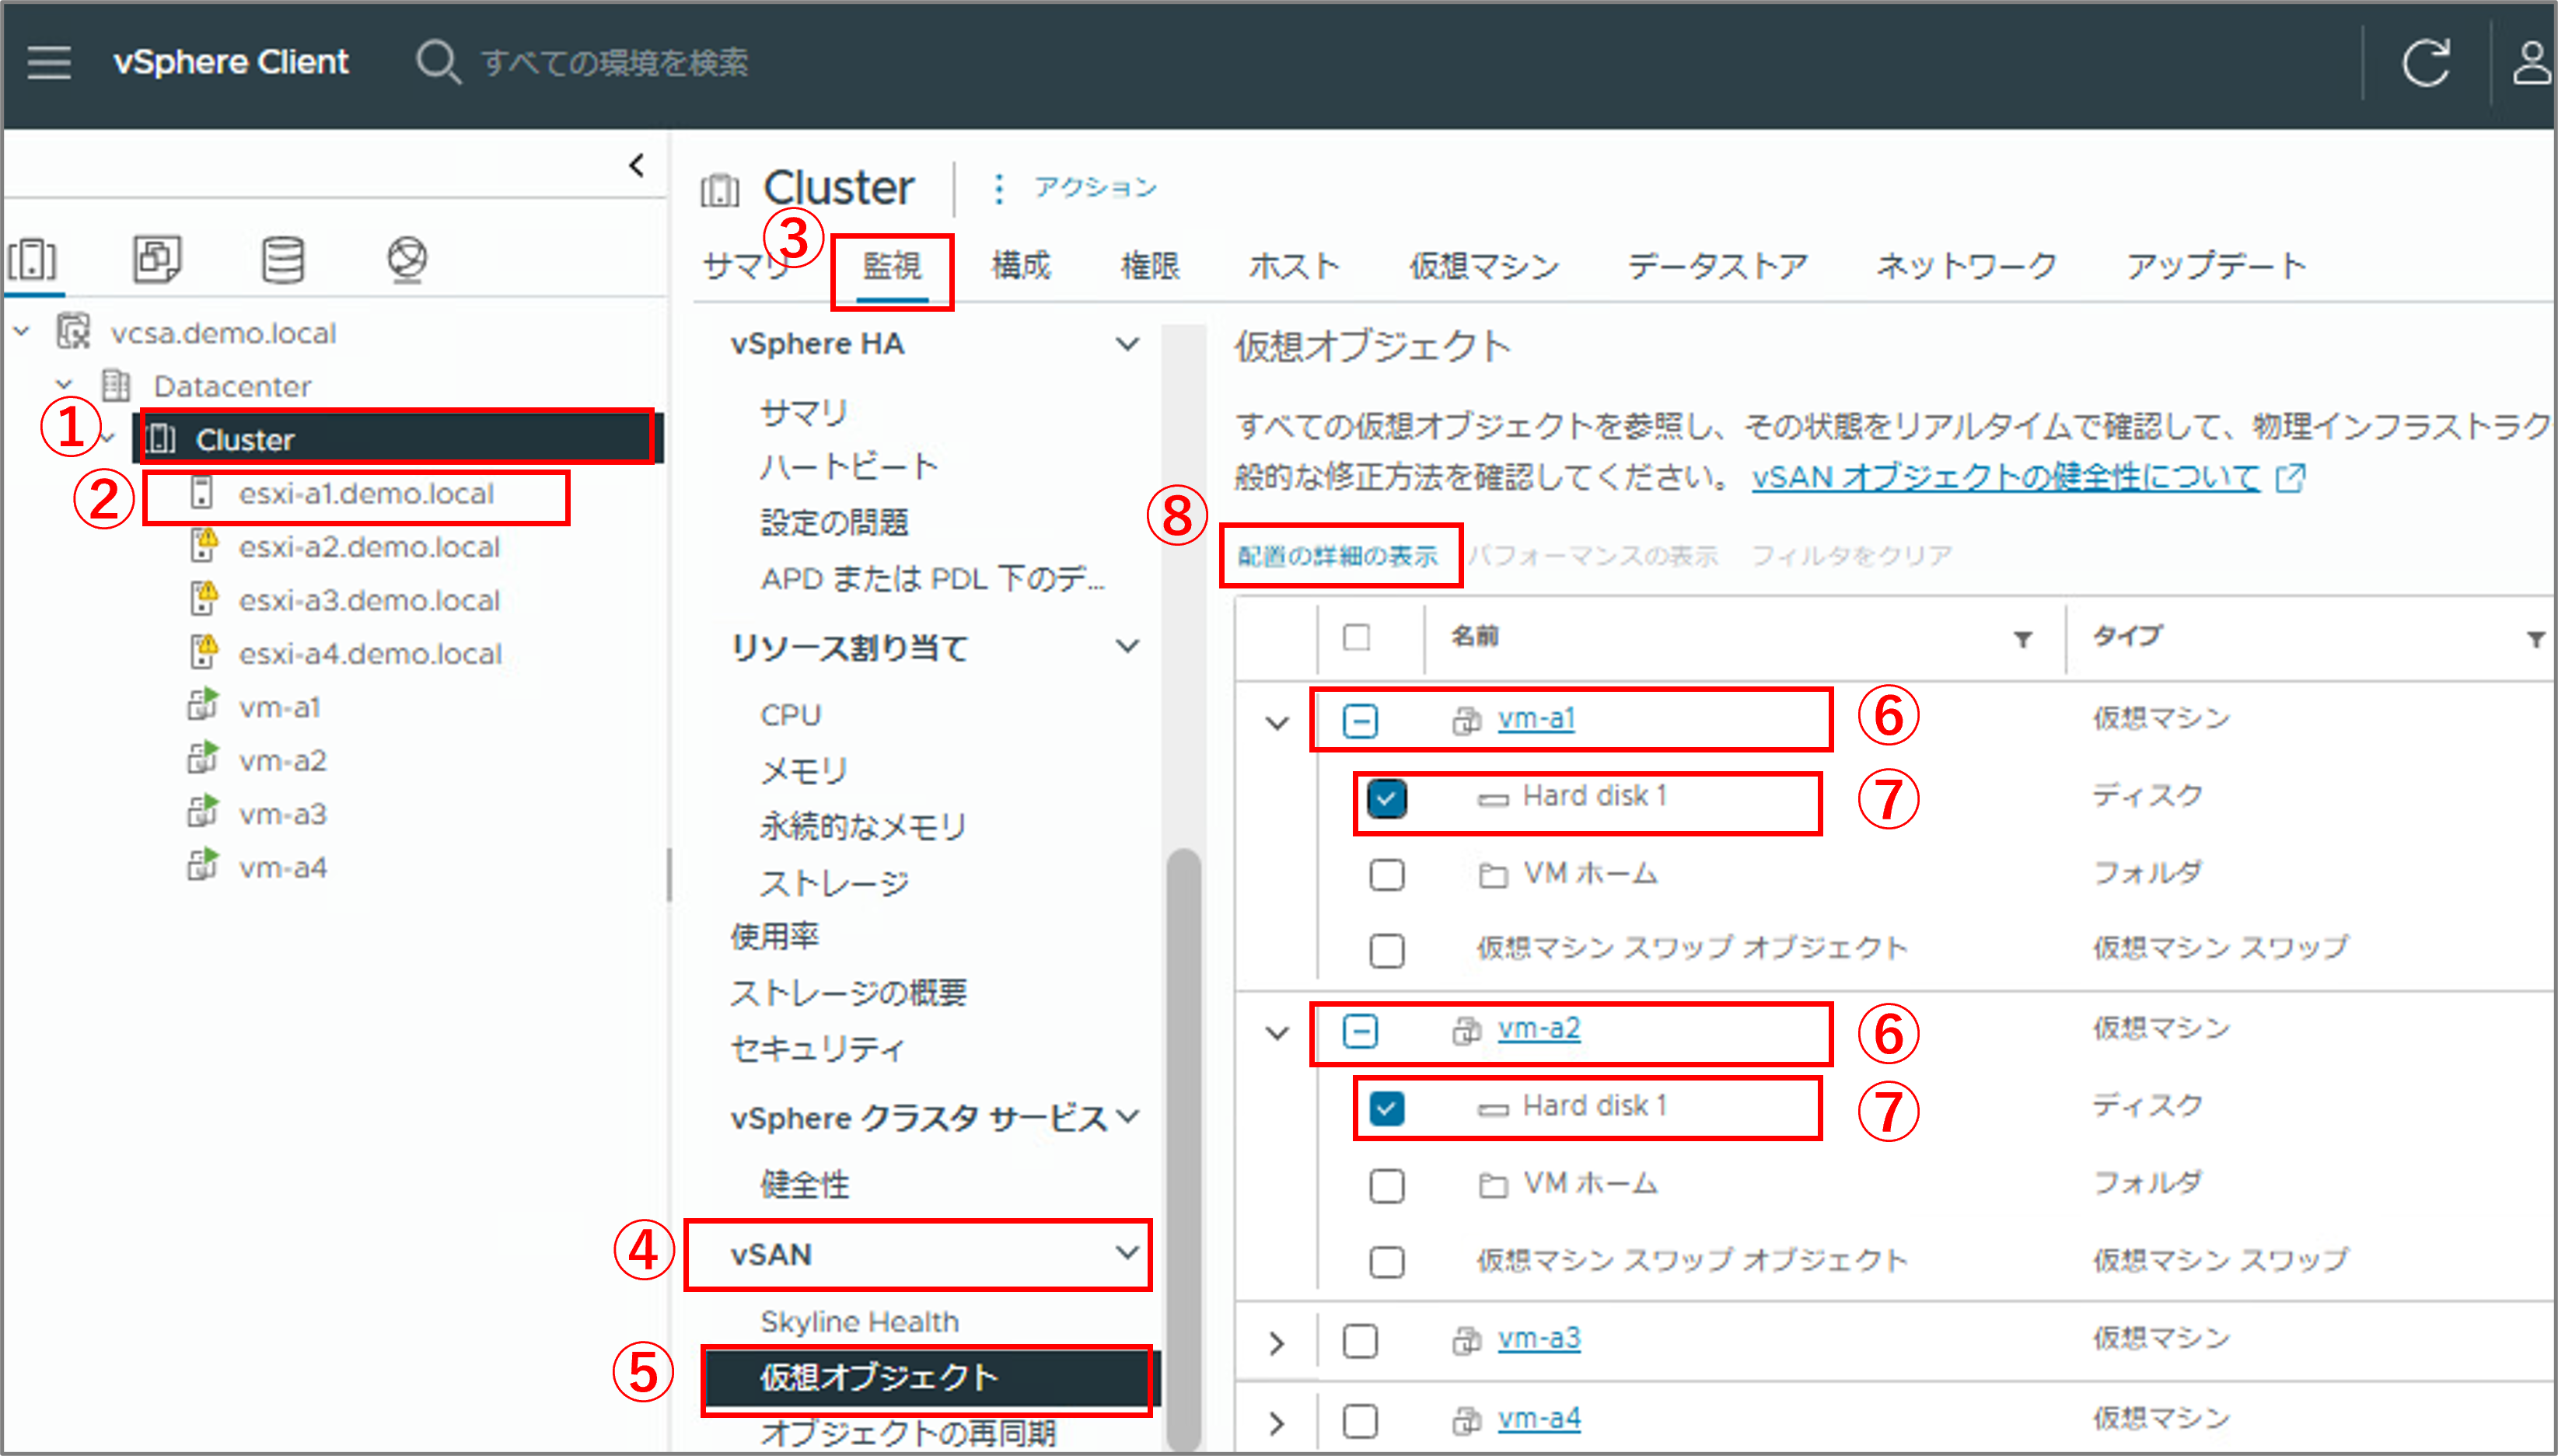Image resolution: width=2558 pixels, height=1456 pixels.
Task: Collapse the vSAN section chevron
Action: click(x=1127, y=1252)
